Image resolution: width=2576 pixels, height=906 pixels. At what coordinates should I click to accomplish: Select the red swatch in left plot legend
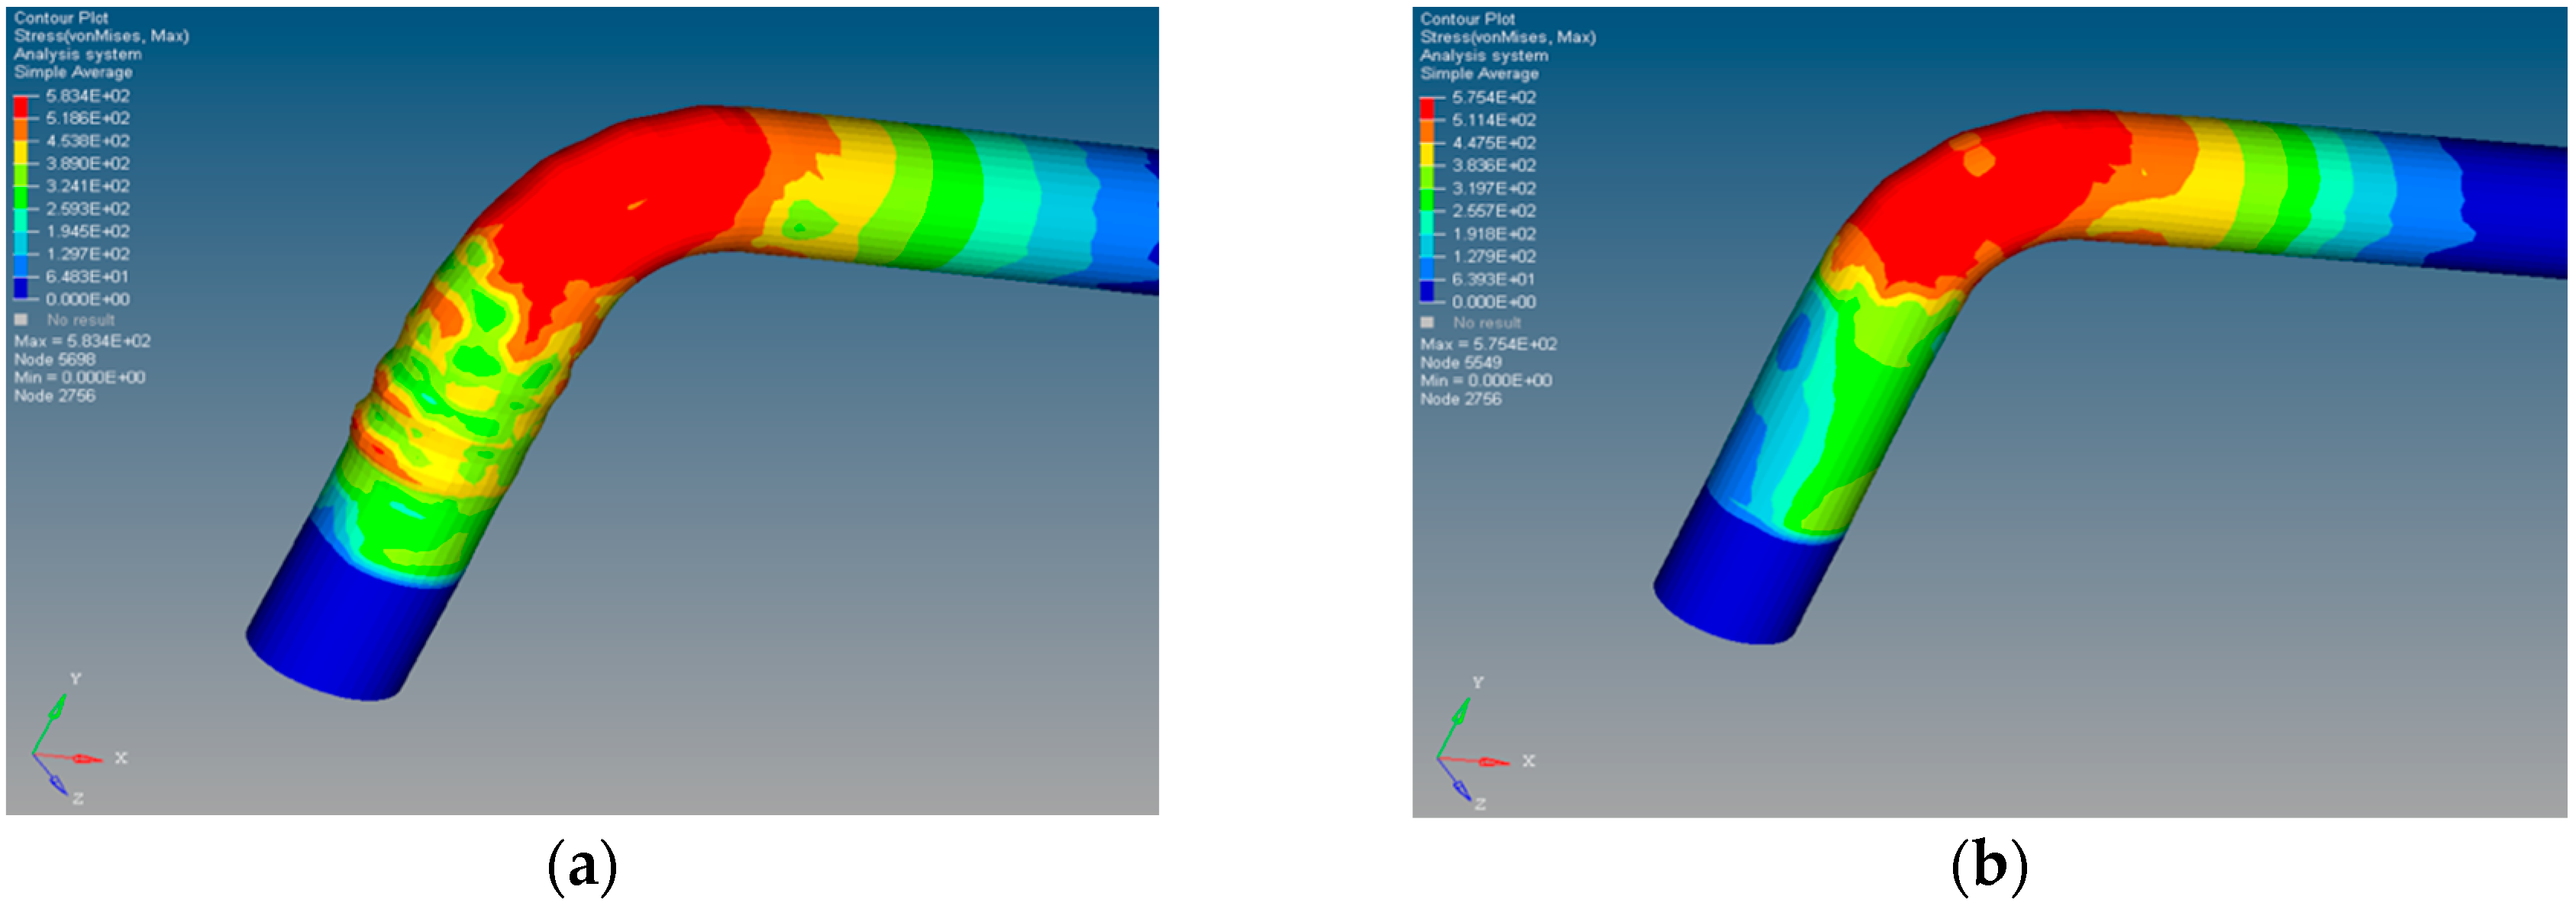pos(21,107)
